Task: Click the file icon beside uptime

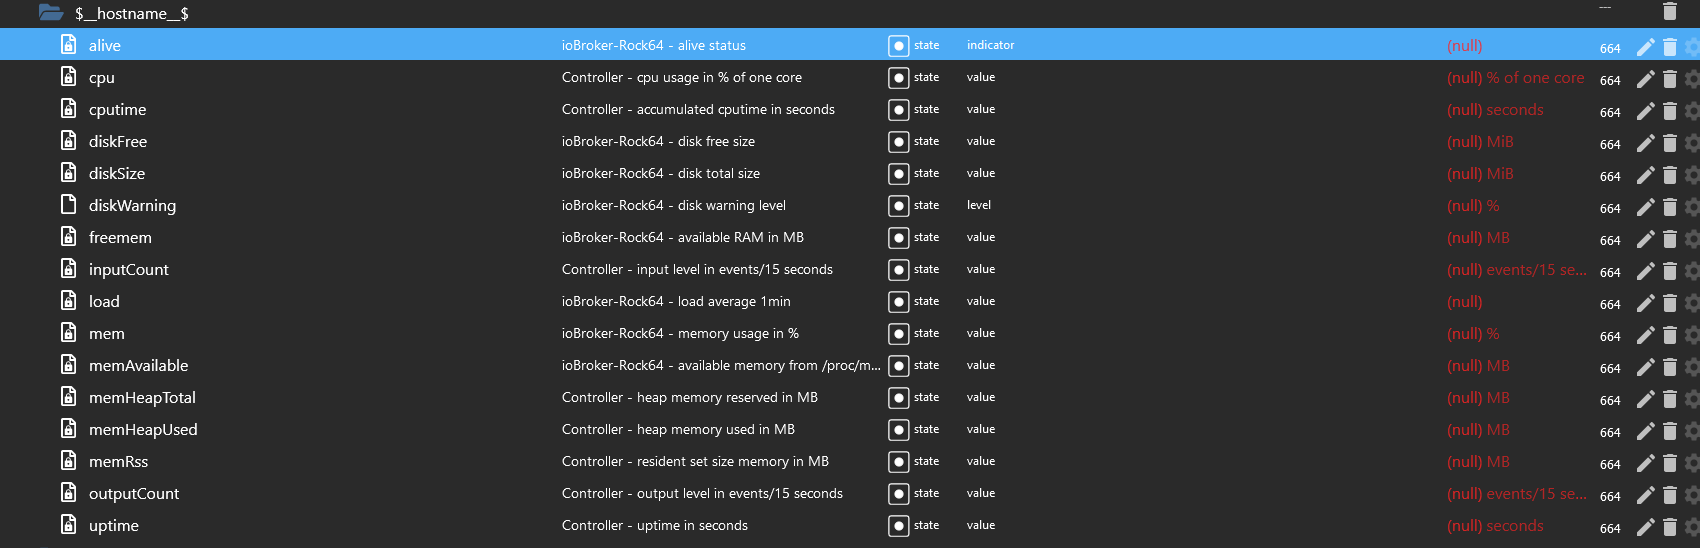Action: coord(68,524)
